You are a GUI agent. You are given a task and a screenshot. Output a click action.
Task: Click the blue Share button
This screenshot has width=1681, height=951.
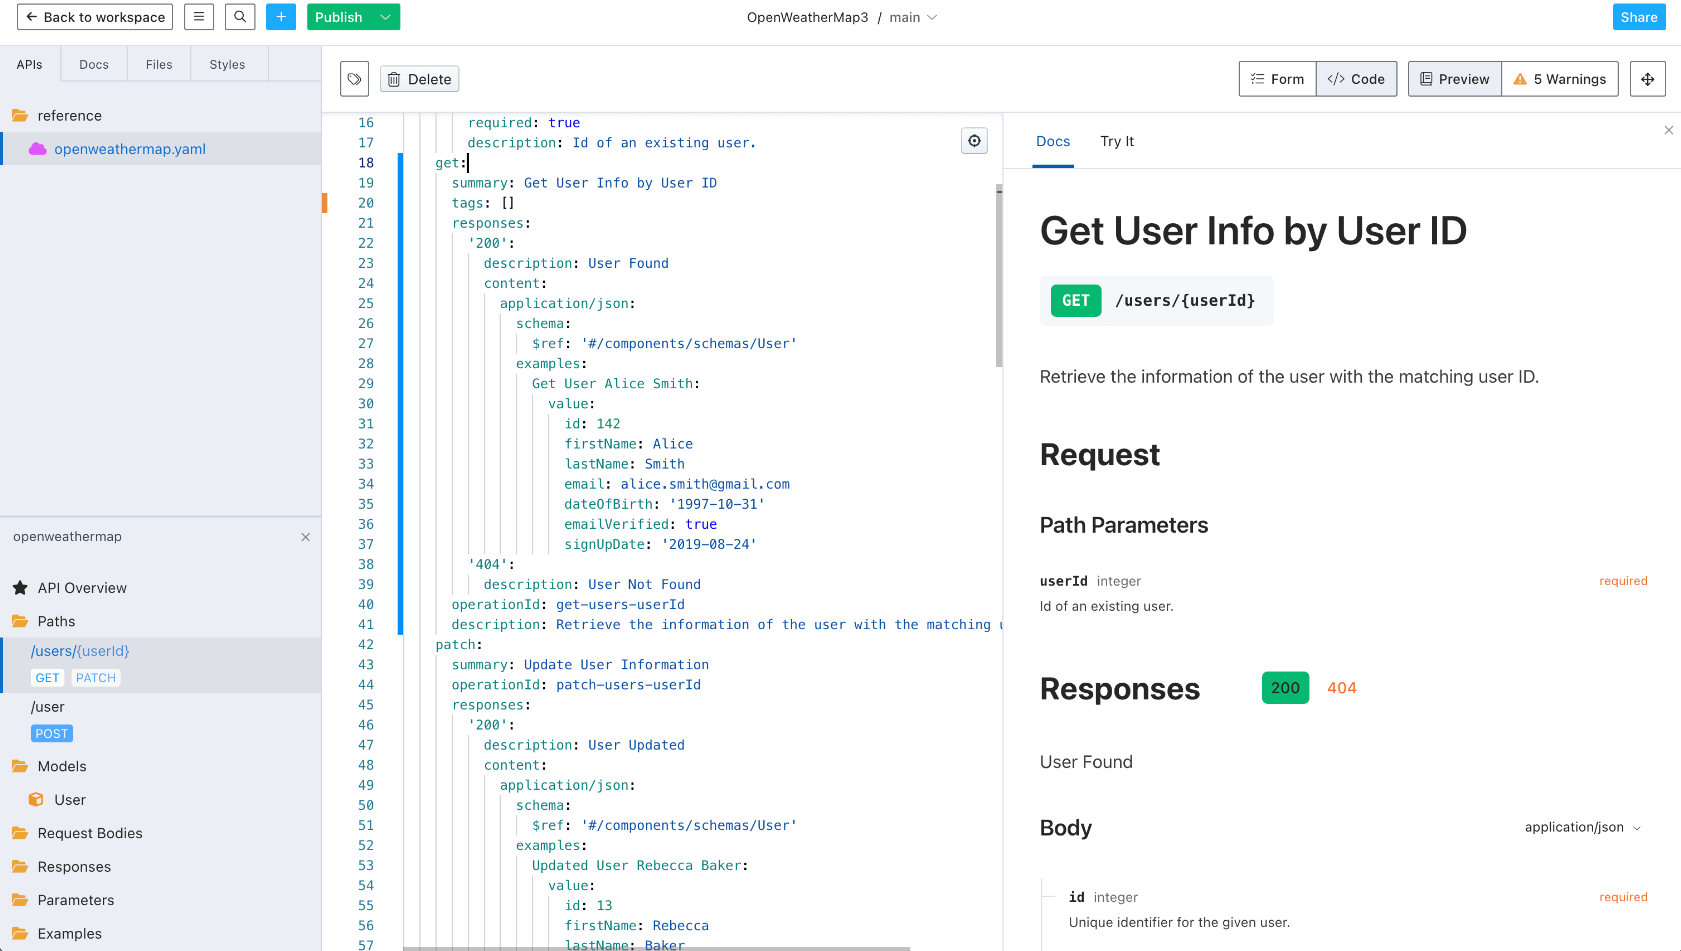click(x=1639, y=17)
